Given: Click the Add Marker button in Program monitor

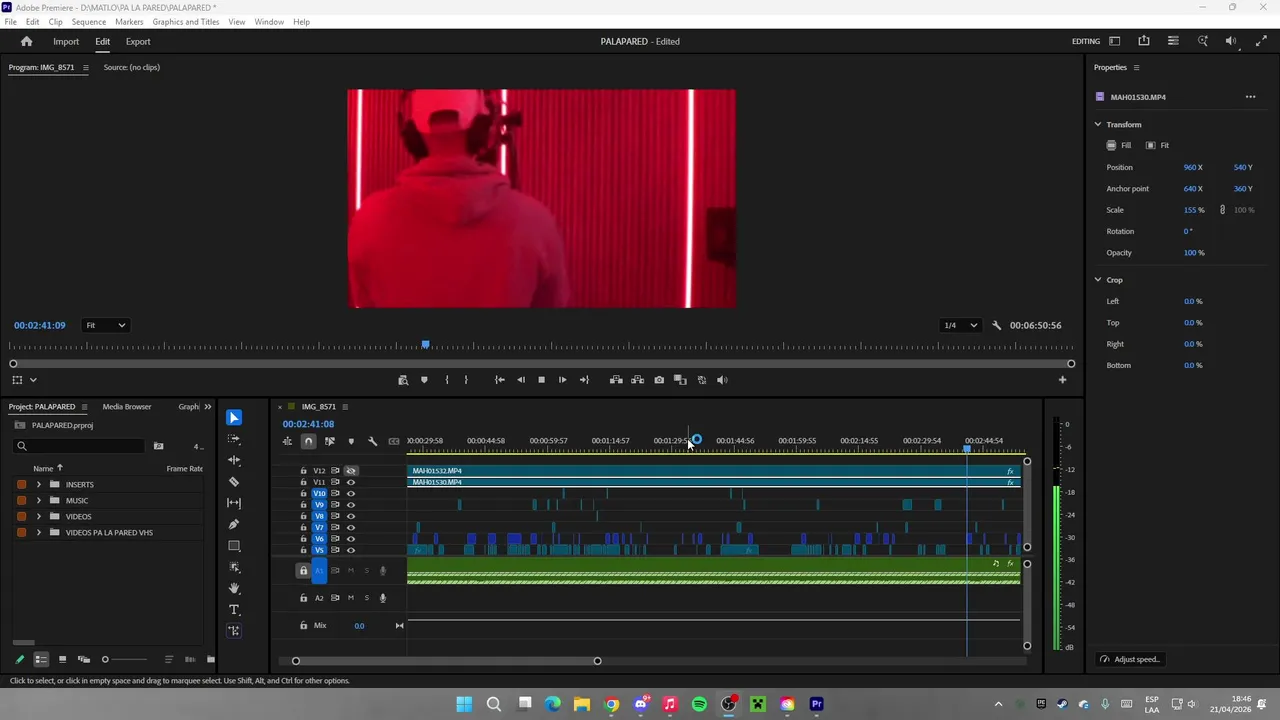Looking at the screenshot, I should [x=424, y=380].
